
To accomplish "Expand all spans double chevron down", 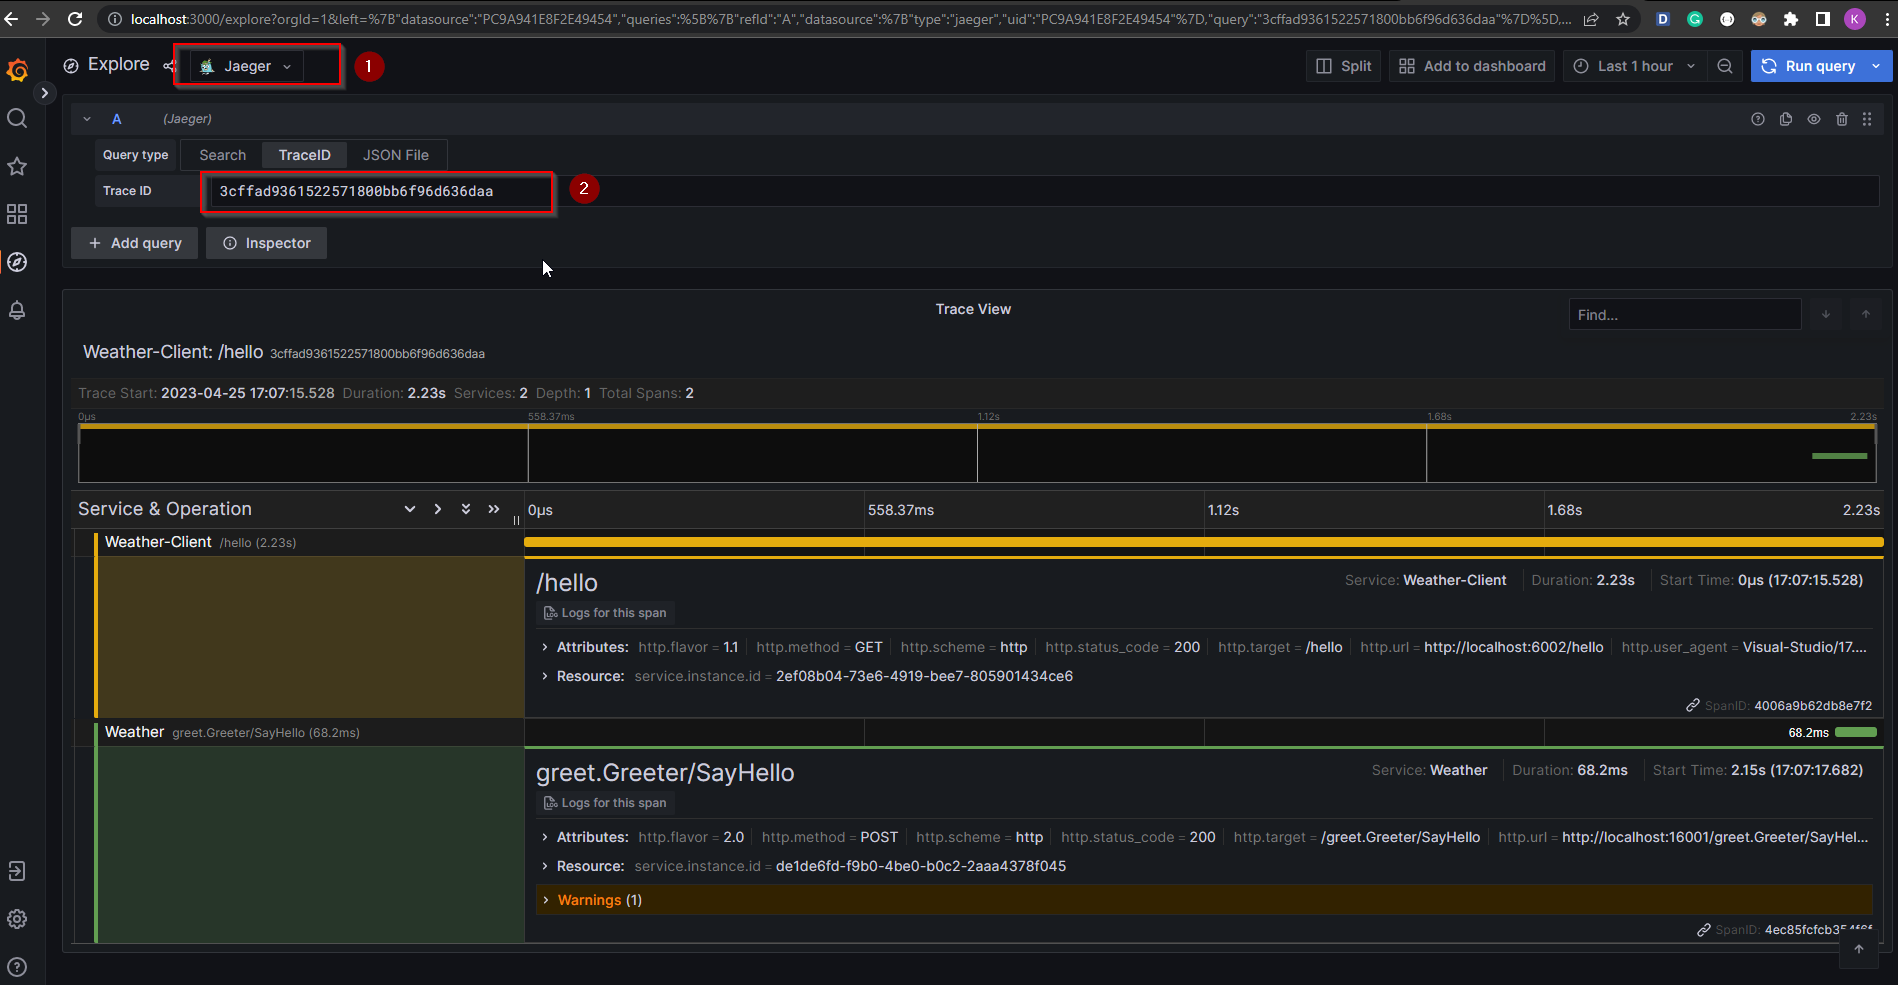I will [x=466, y=509].
